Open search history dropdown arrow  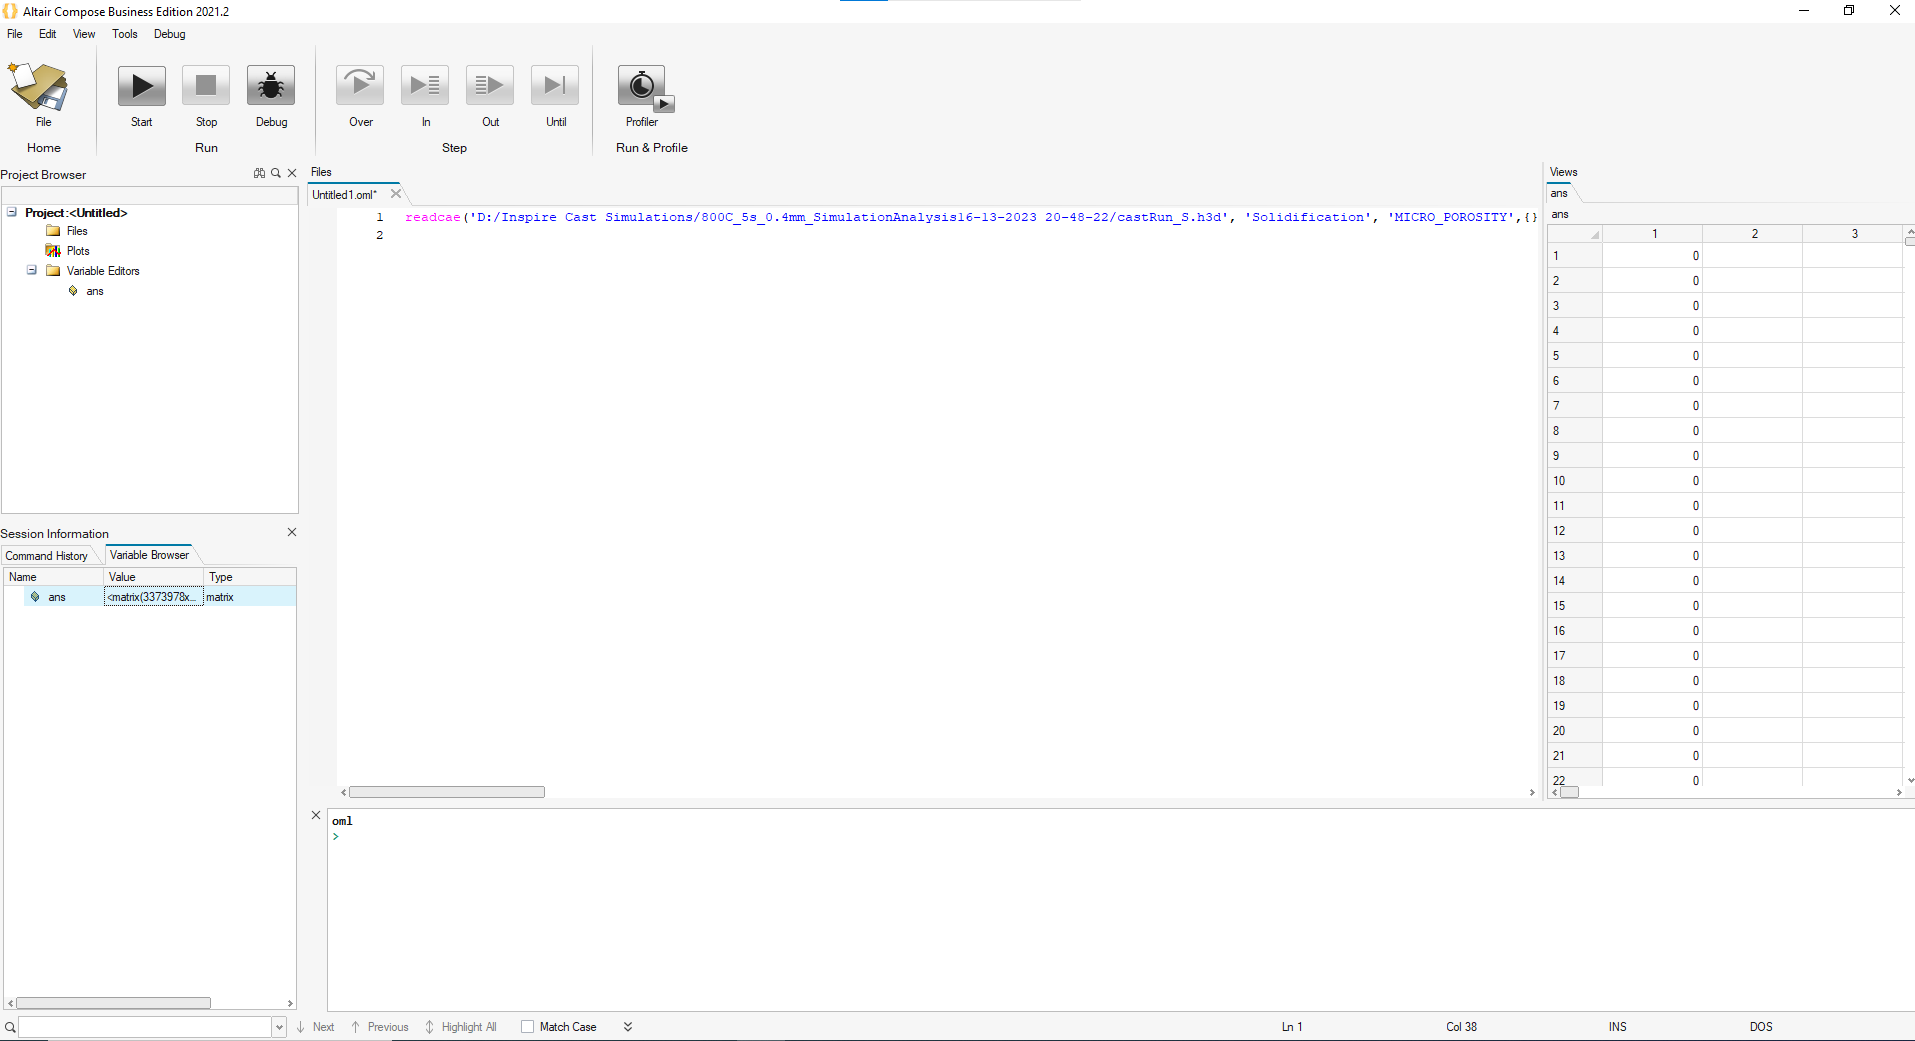click(279, 1027)
